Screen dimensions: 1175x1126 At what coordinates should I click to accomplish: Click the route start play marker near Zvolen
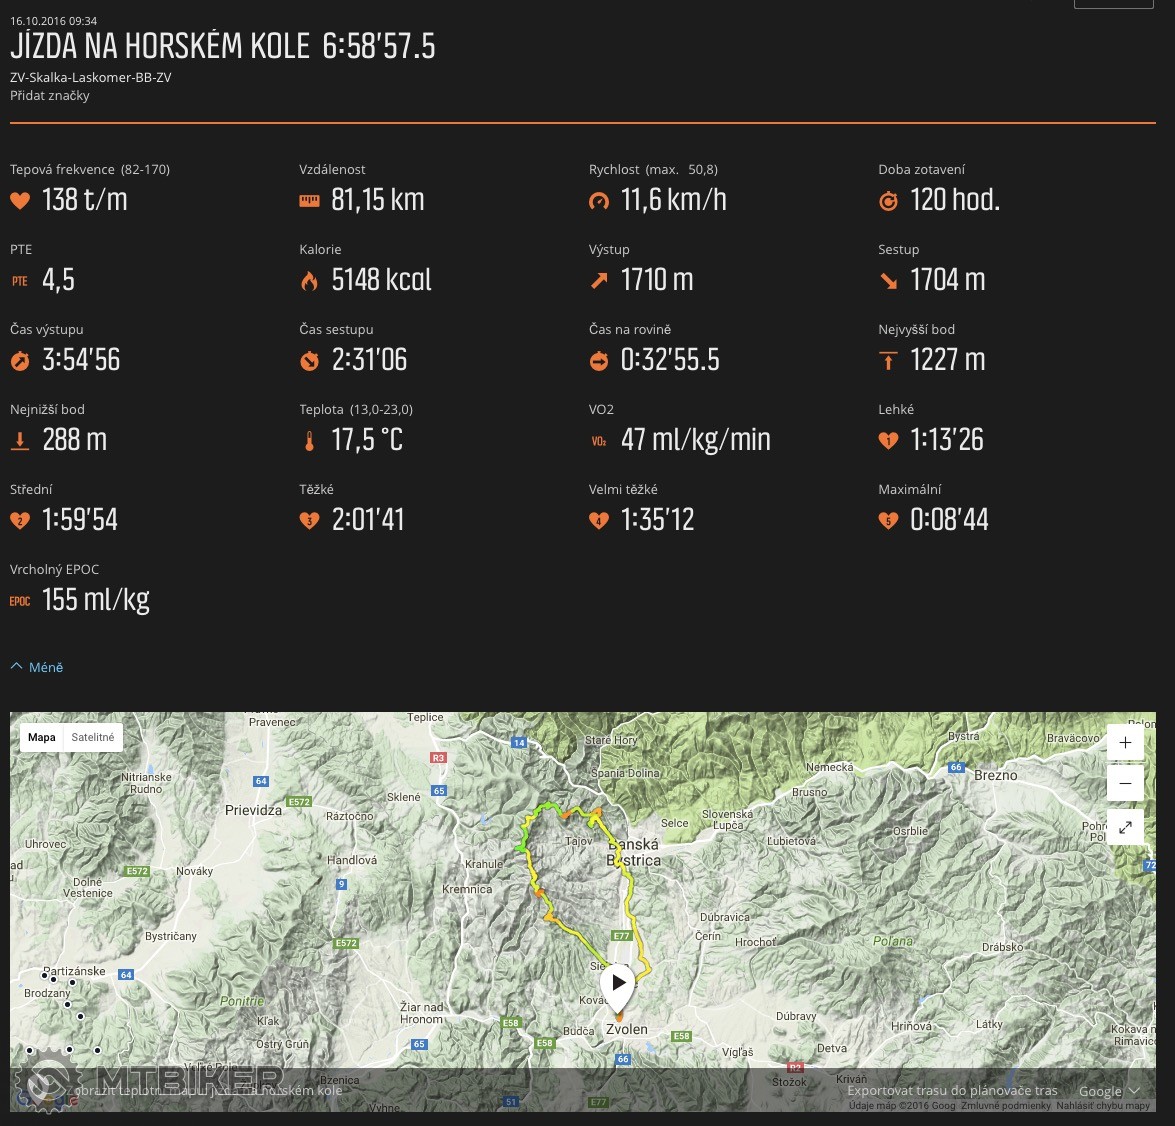click(618, 984)
